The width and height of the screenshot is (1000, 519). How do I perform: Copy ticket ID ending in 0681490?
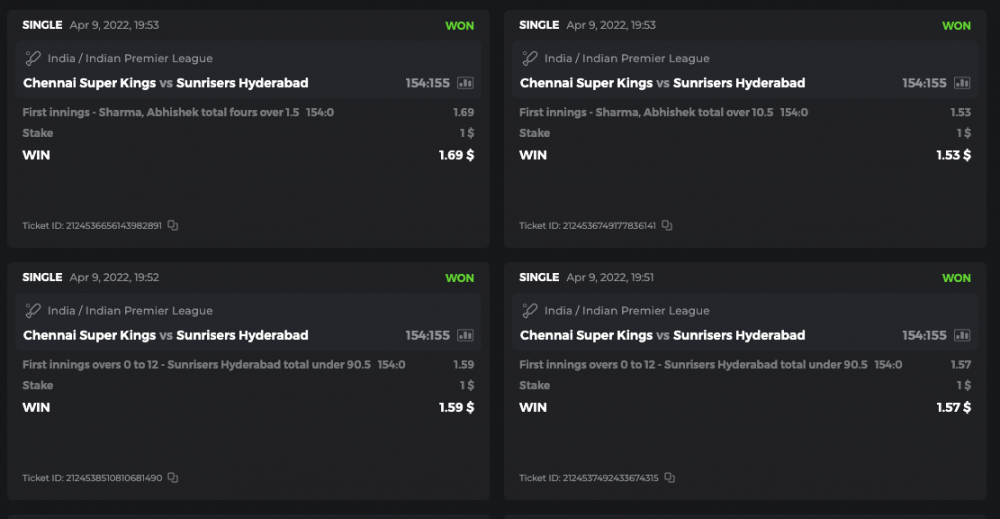click(173, 478)
